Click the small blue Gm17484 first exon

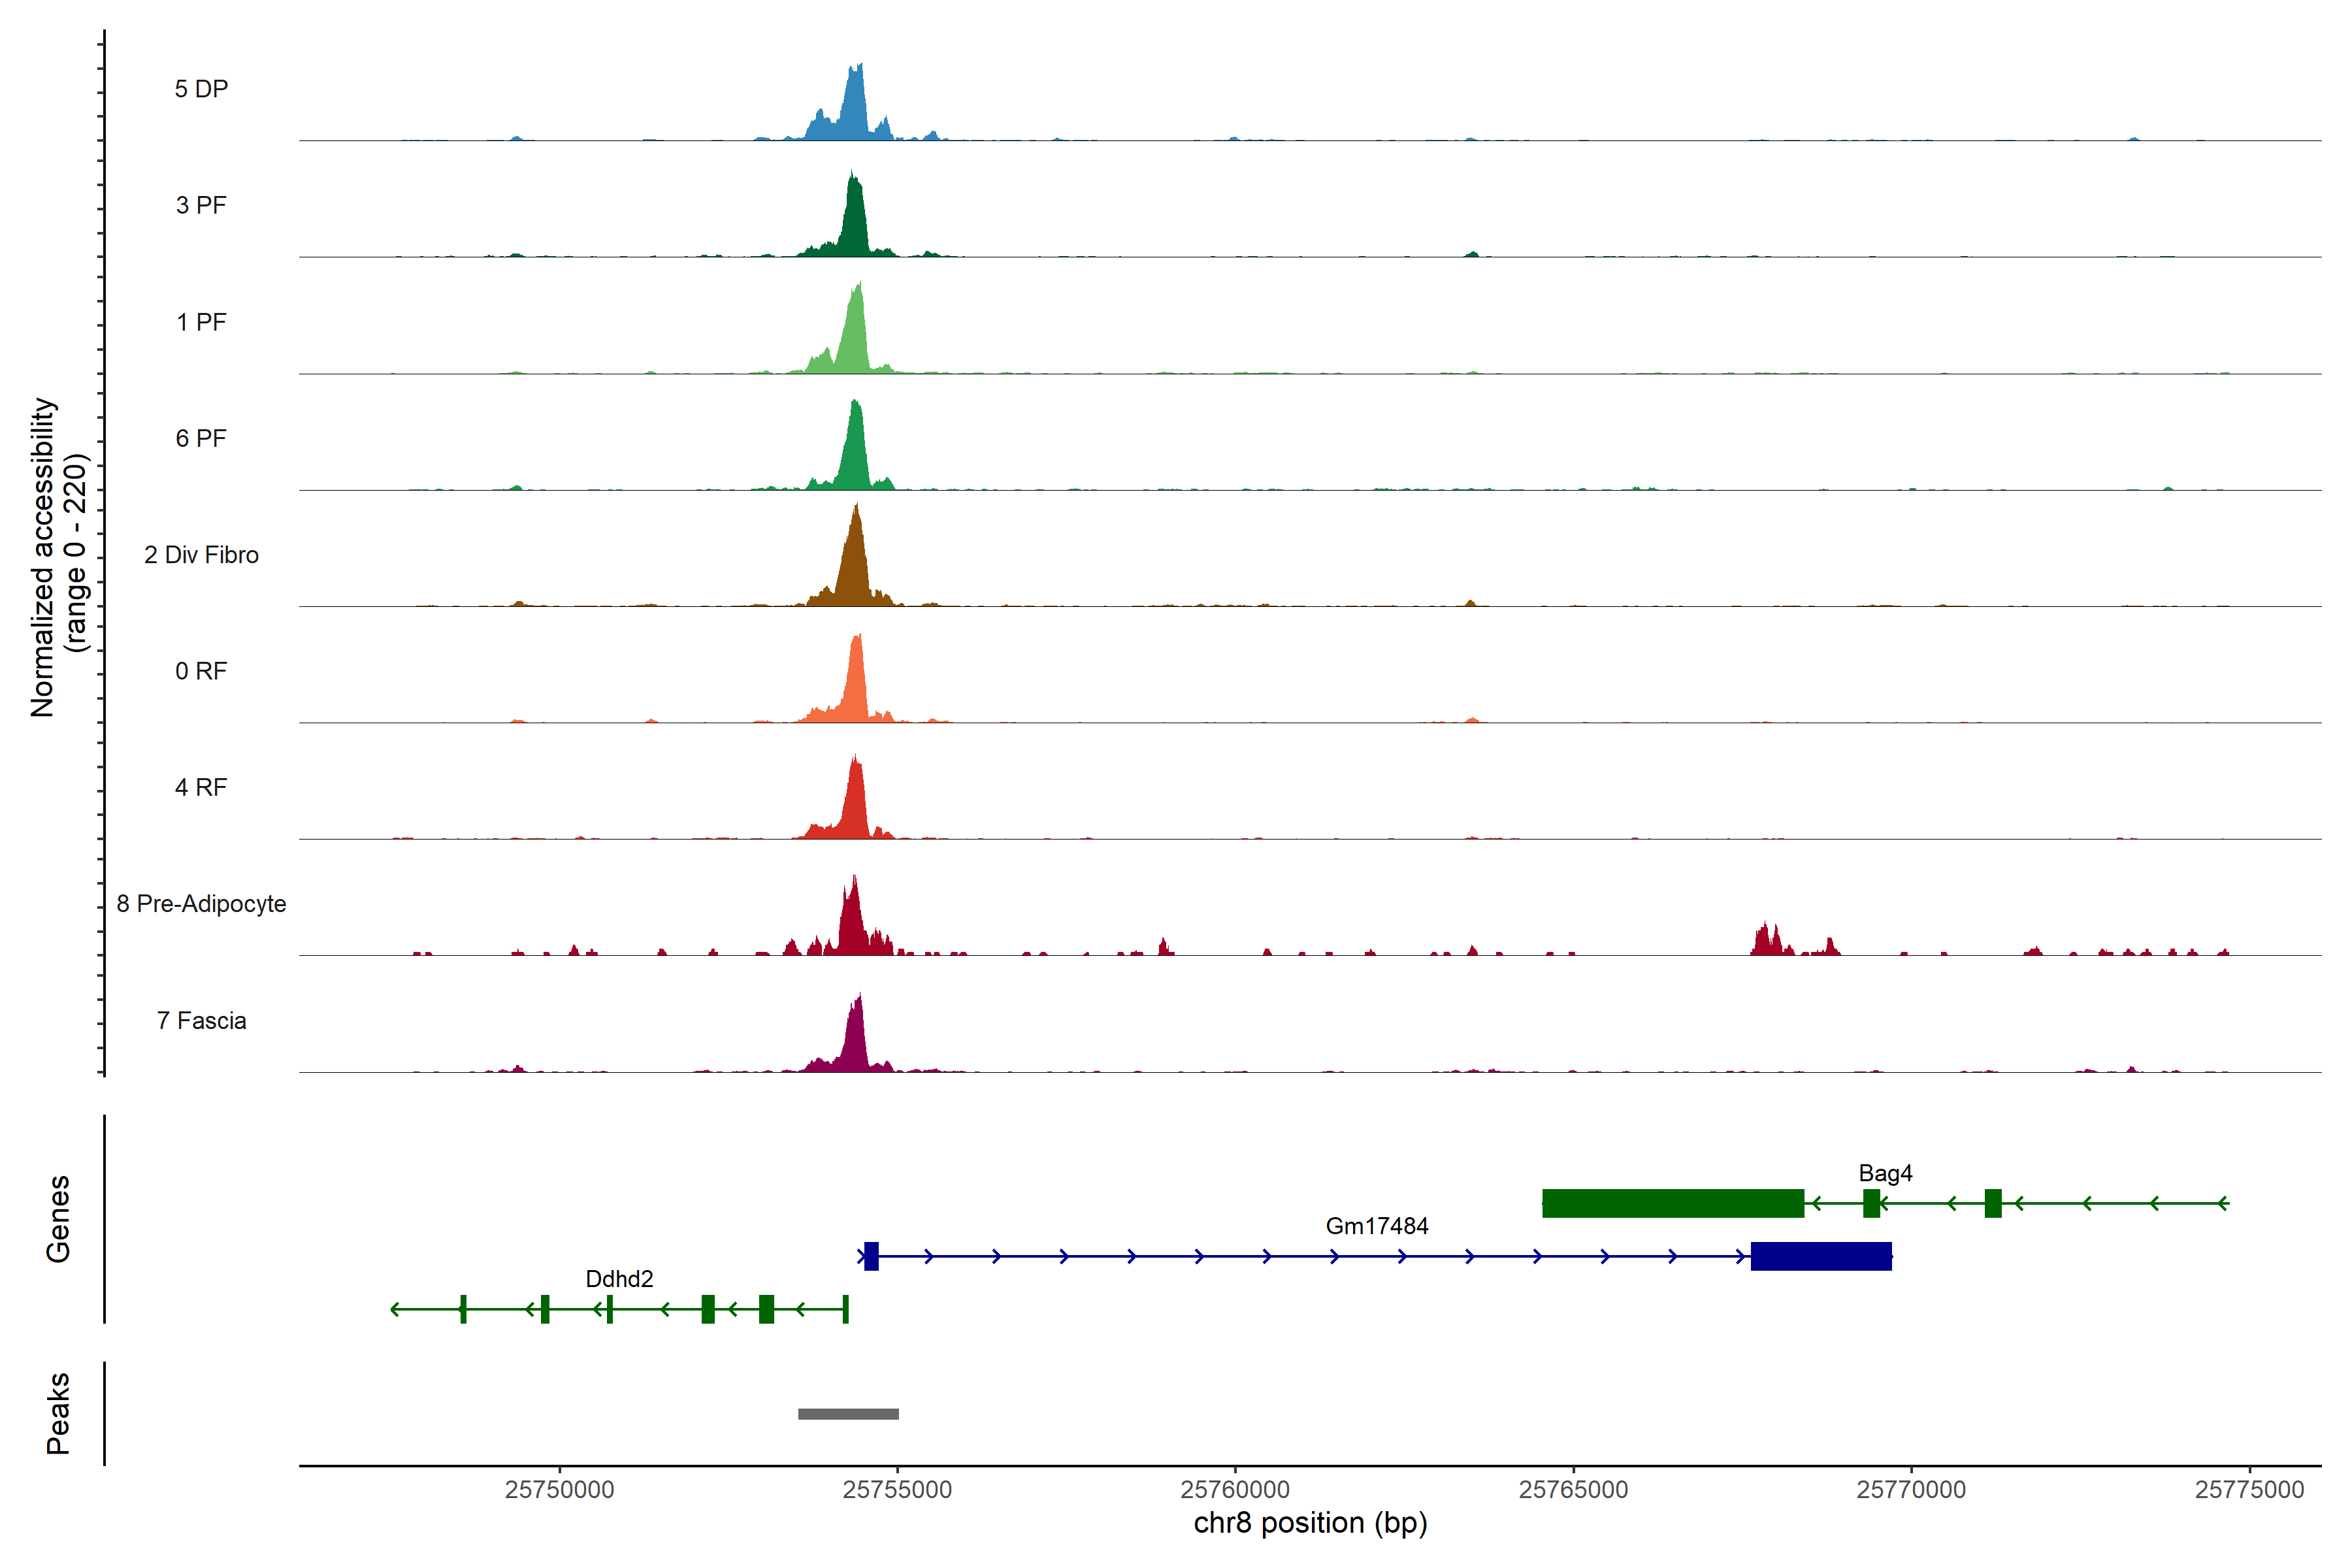(x=871, y=1256)
